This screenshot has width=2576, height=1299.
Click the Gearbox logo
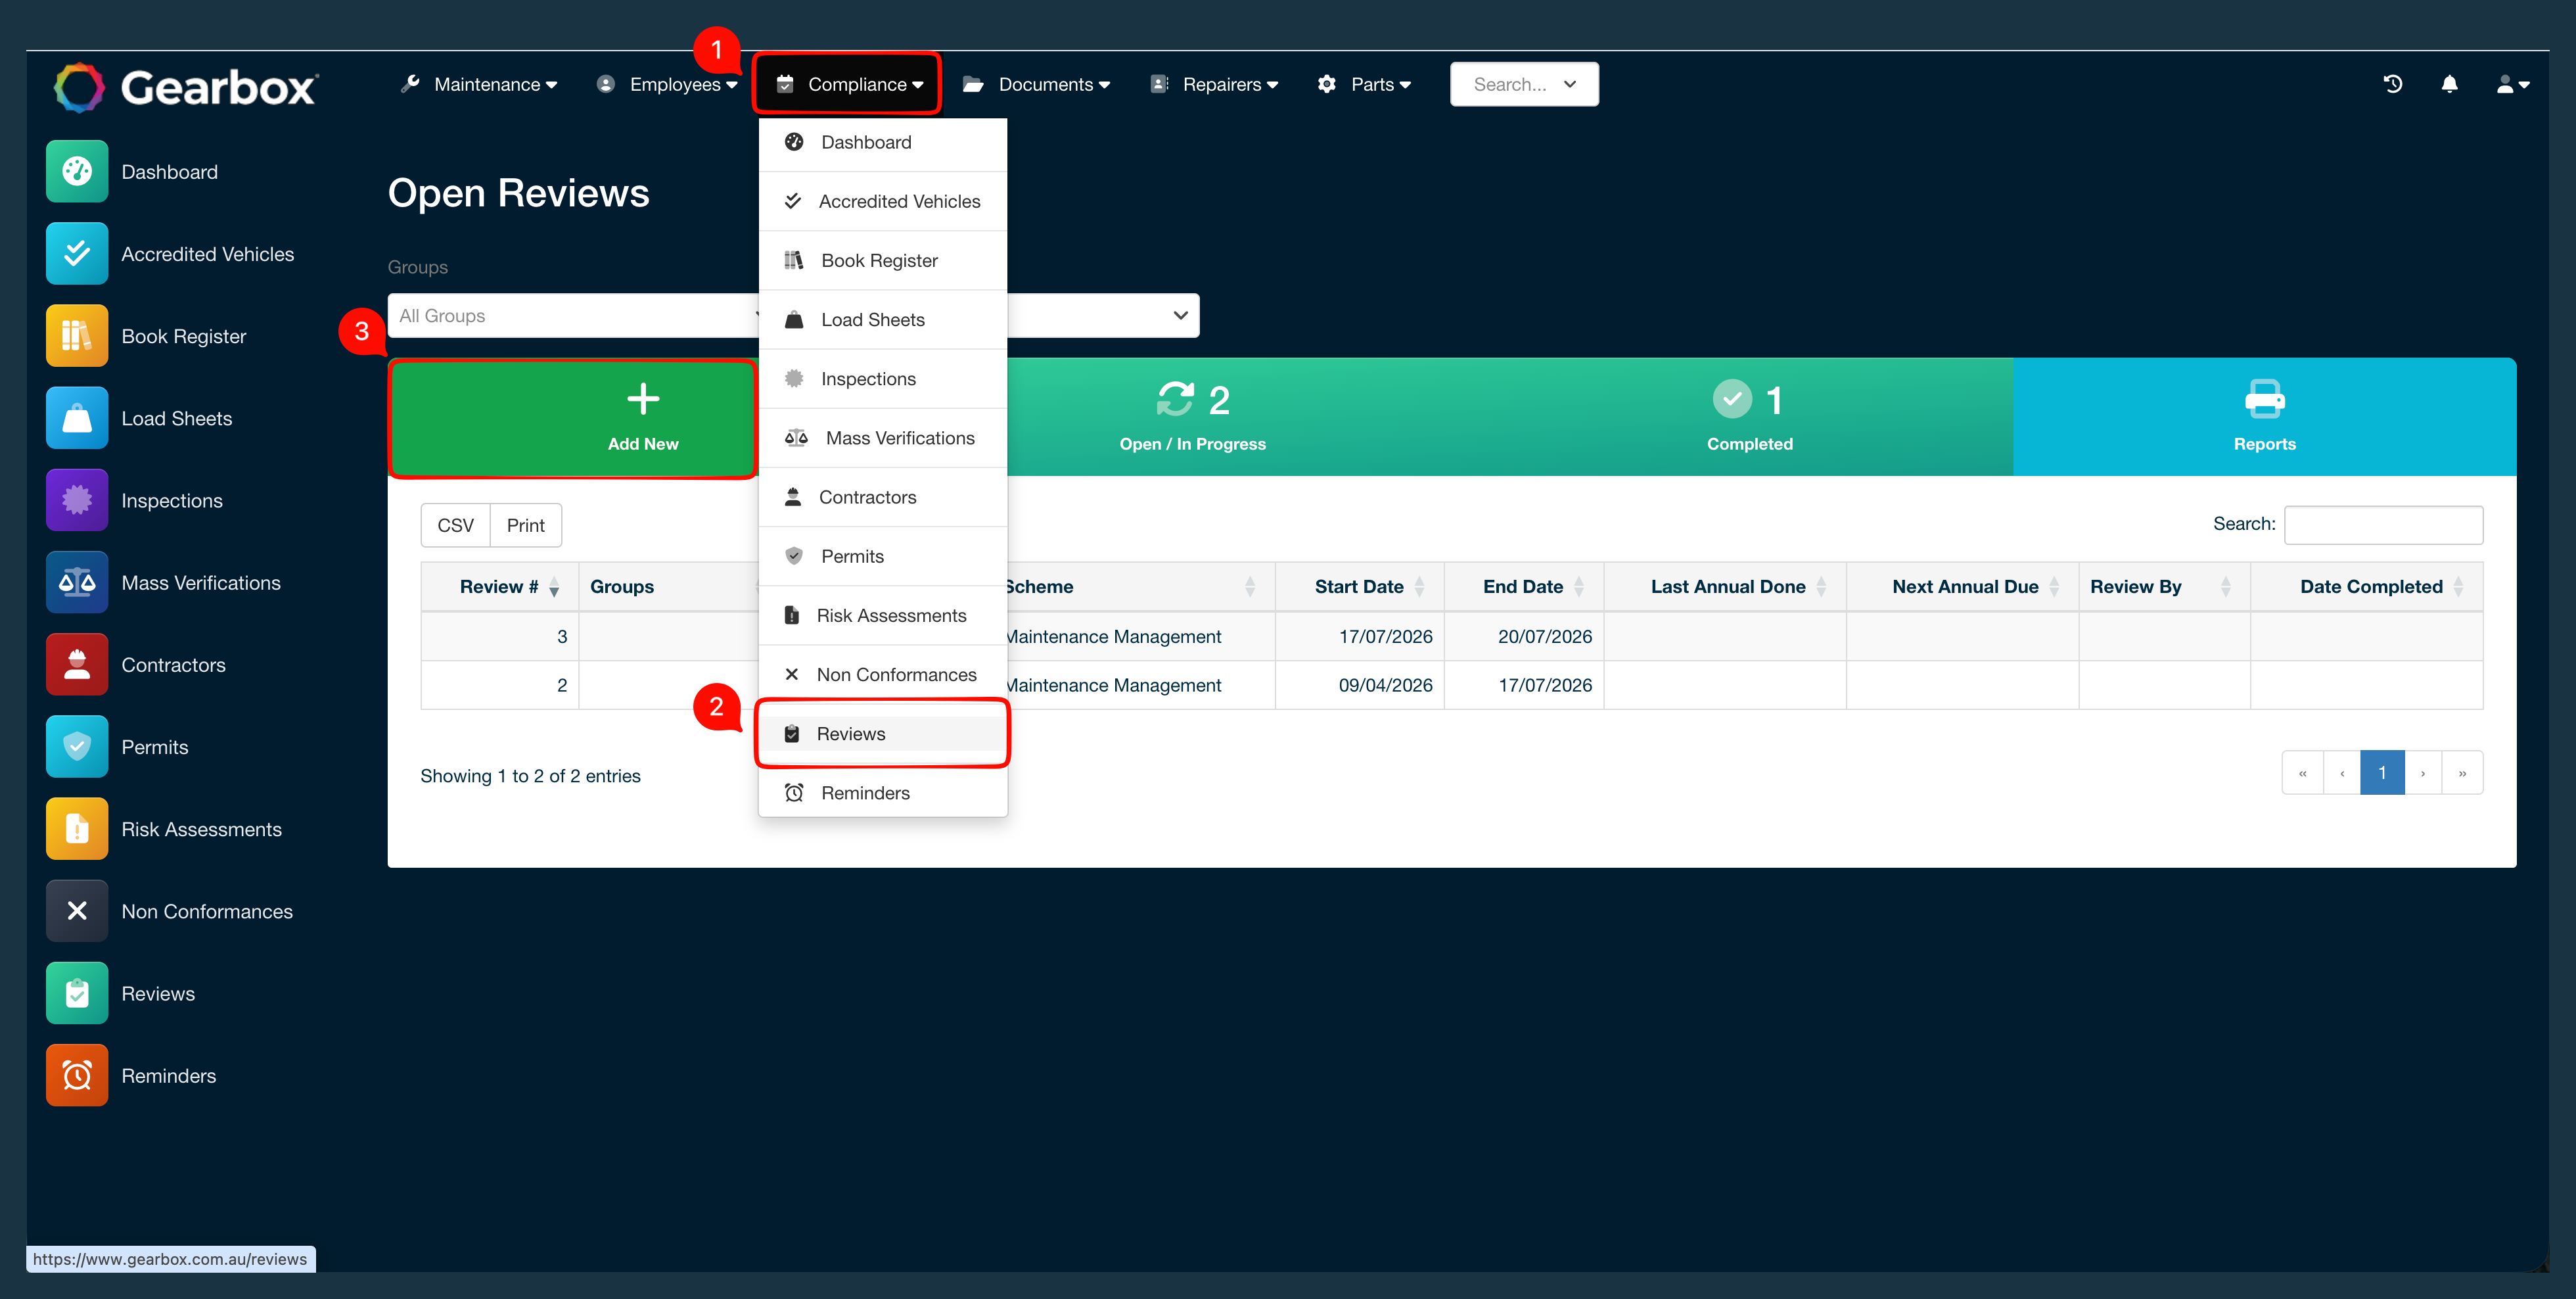(x=186, y=87)
